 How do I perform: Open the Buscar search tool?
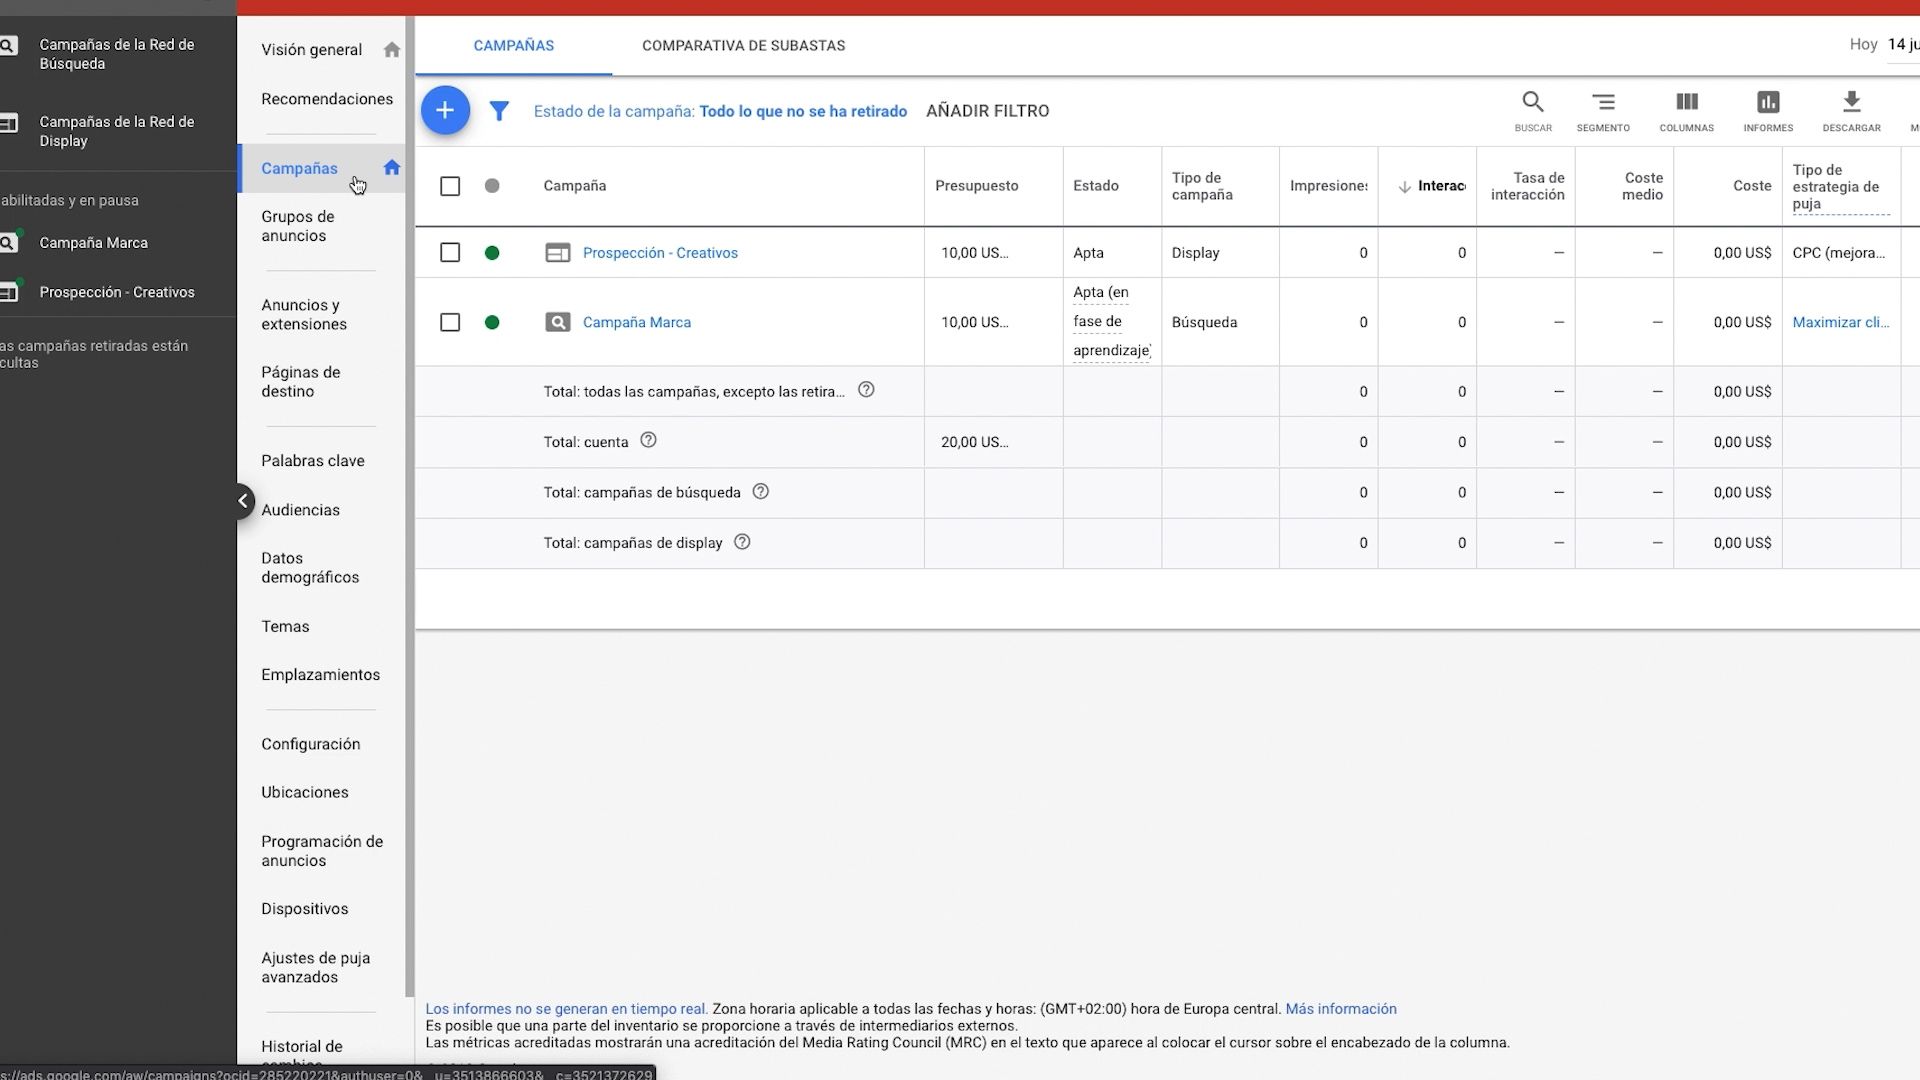1533,111
